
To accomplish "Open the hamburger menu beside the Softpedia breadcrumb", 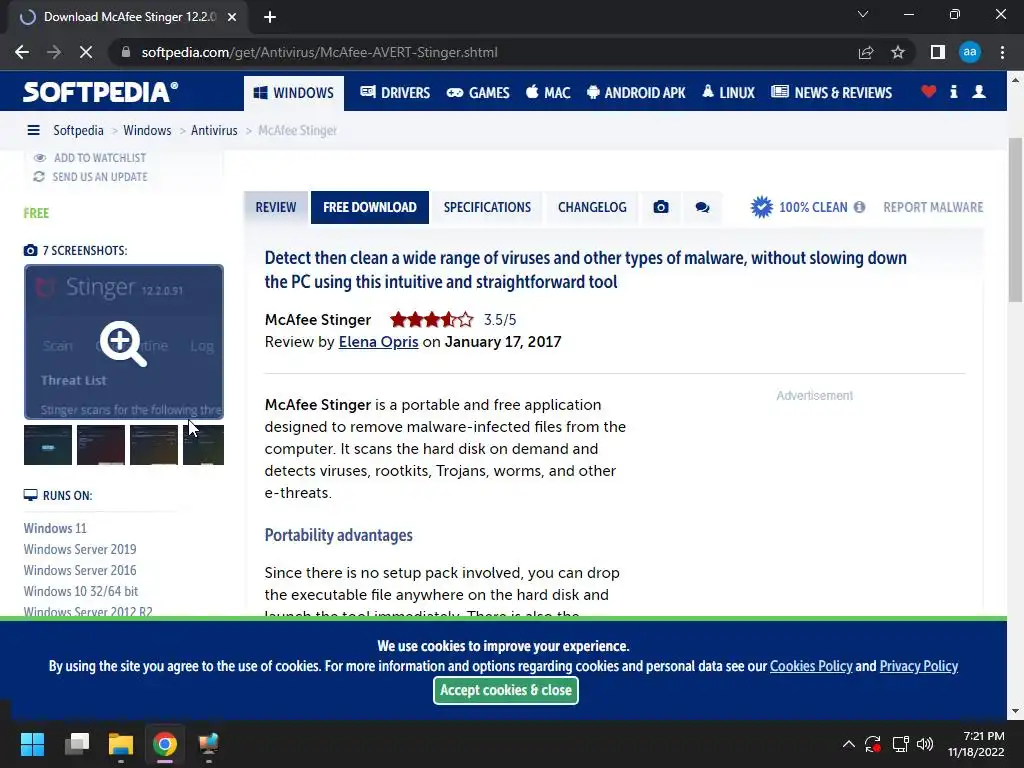I will click(33, 130).
